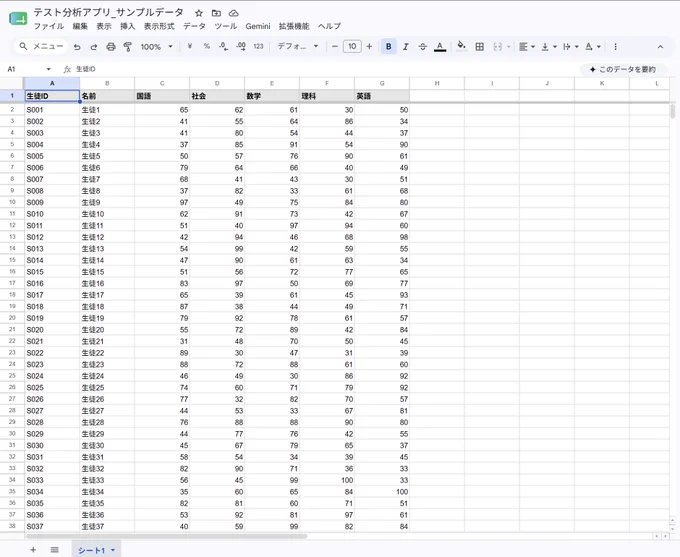Click the font size field showing 10
The width and height of the screenshot is (680, 557).
point(352,46)
